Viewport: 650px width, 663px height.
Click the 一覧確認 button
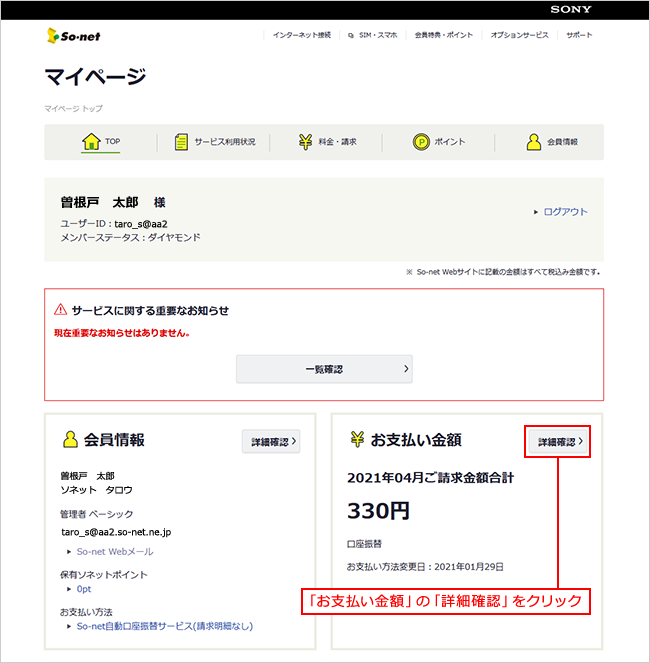tap(324, 369)
